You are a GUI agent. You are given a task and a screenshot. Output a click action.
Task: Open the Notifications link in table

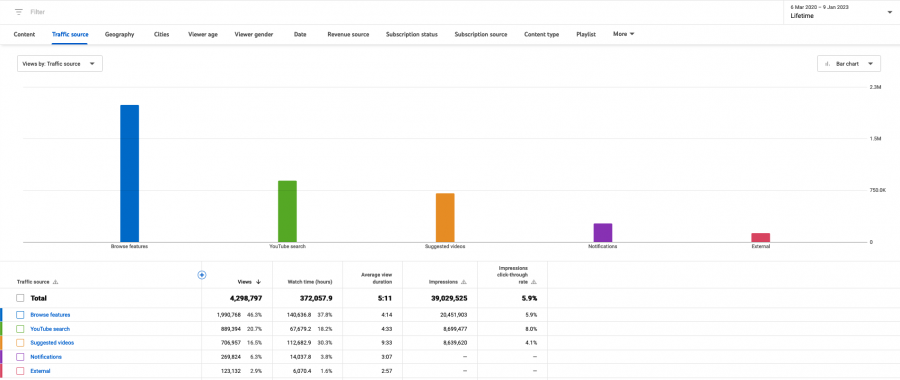[46, 357]
